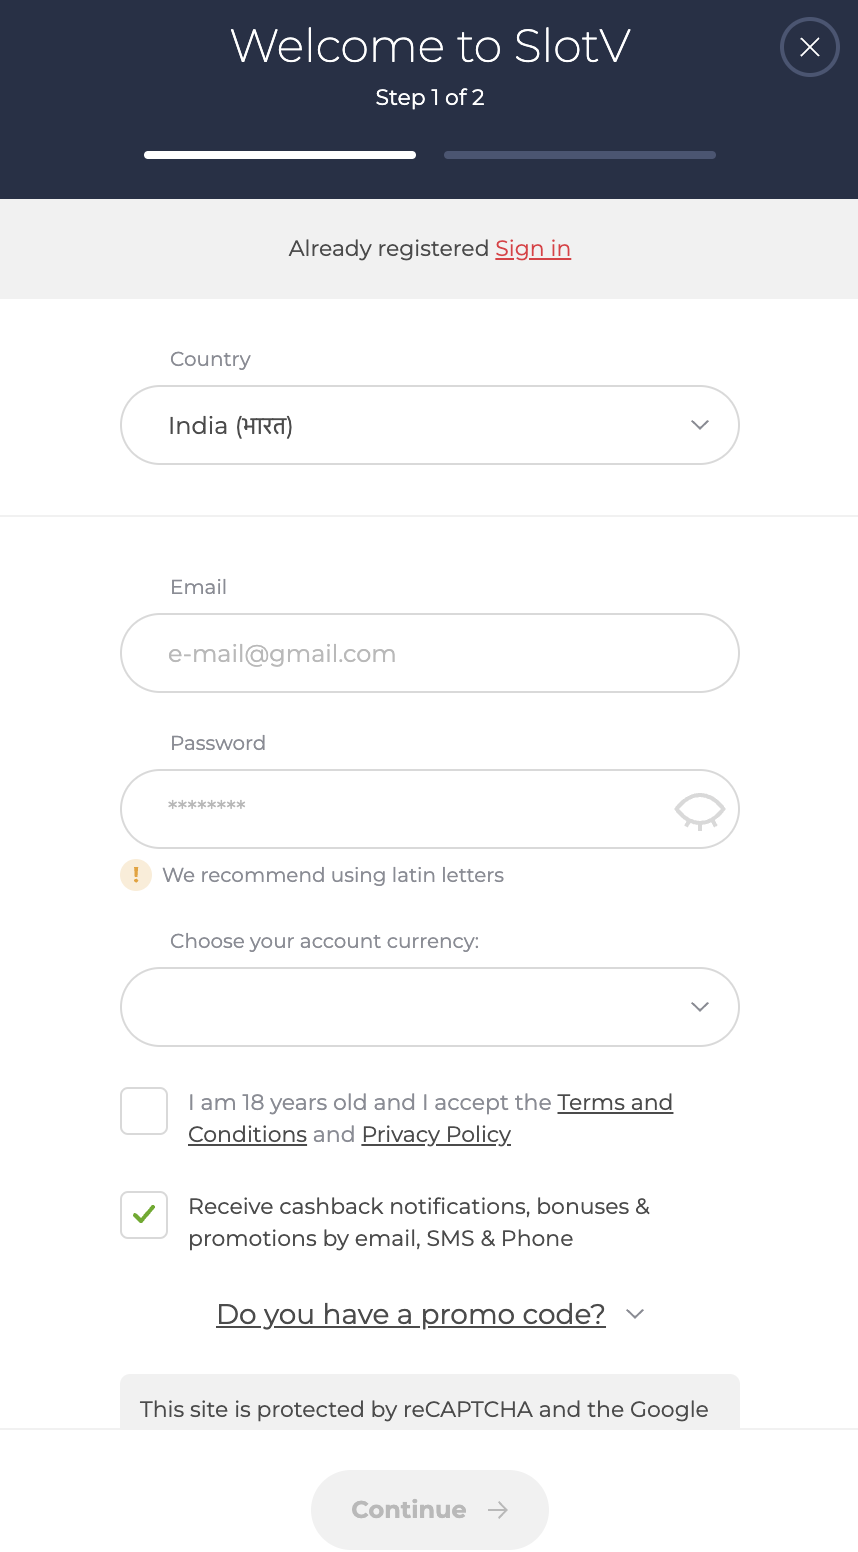Click 'Do you have a promo code?'
Viewport: 858px width, 1552px height.
tap(411, 1314)
